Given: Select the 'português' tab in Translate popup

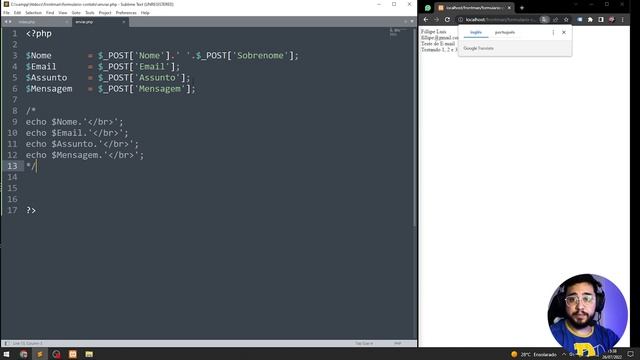Looking at the screenshot, I should (505, 32).
